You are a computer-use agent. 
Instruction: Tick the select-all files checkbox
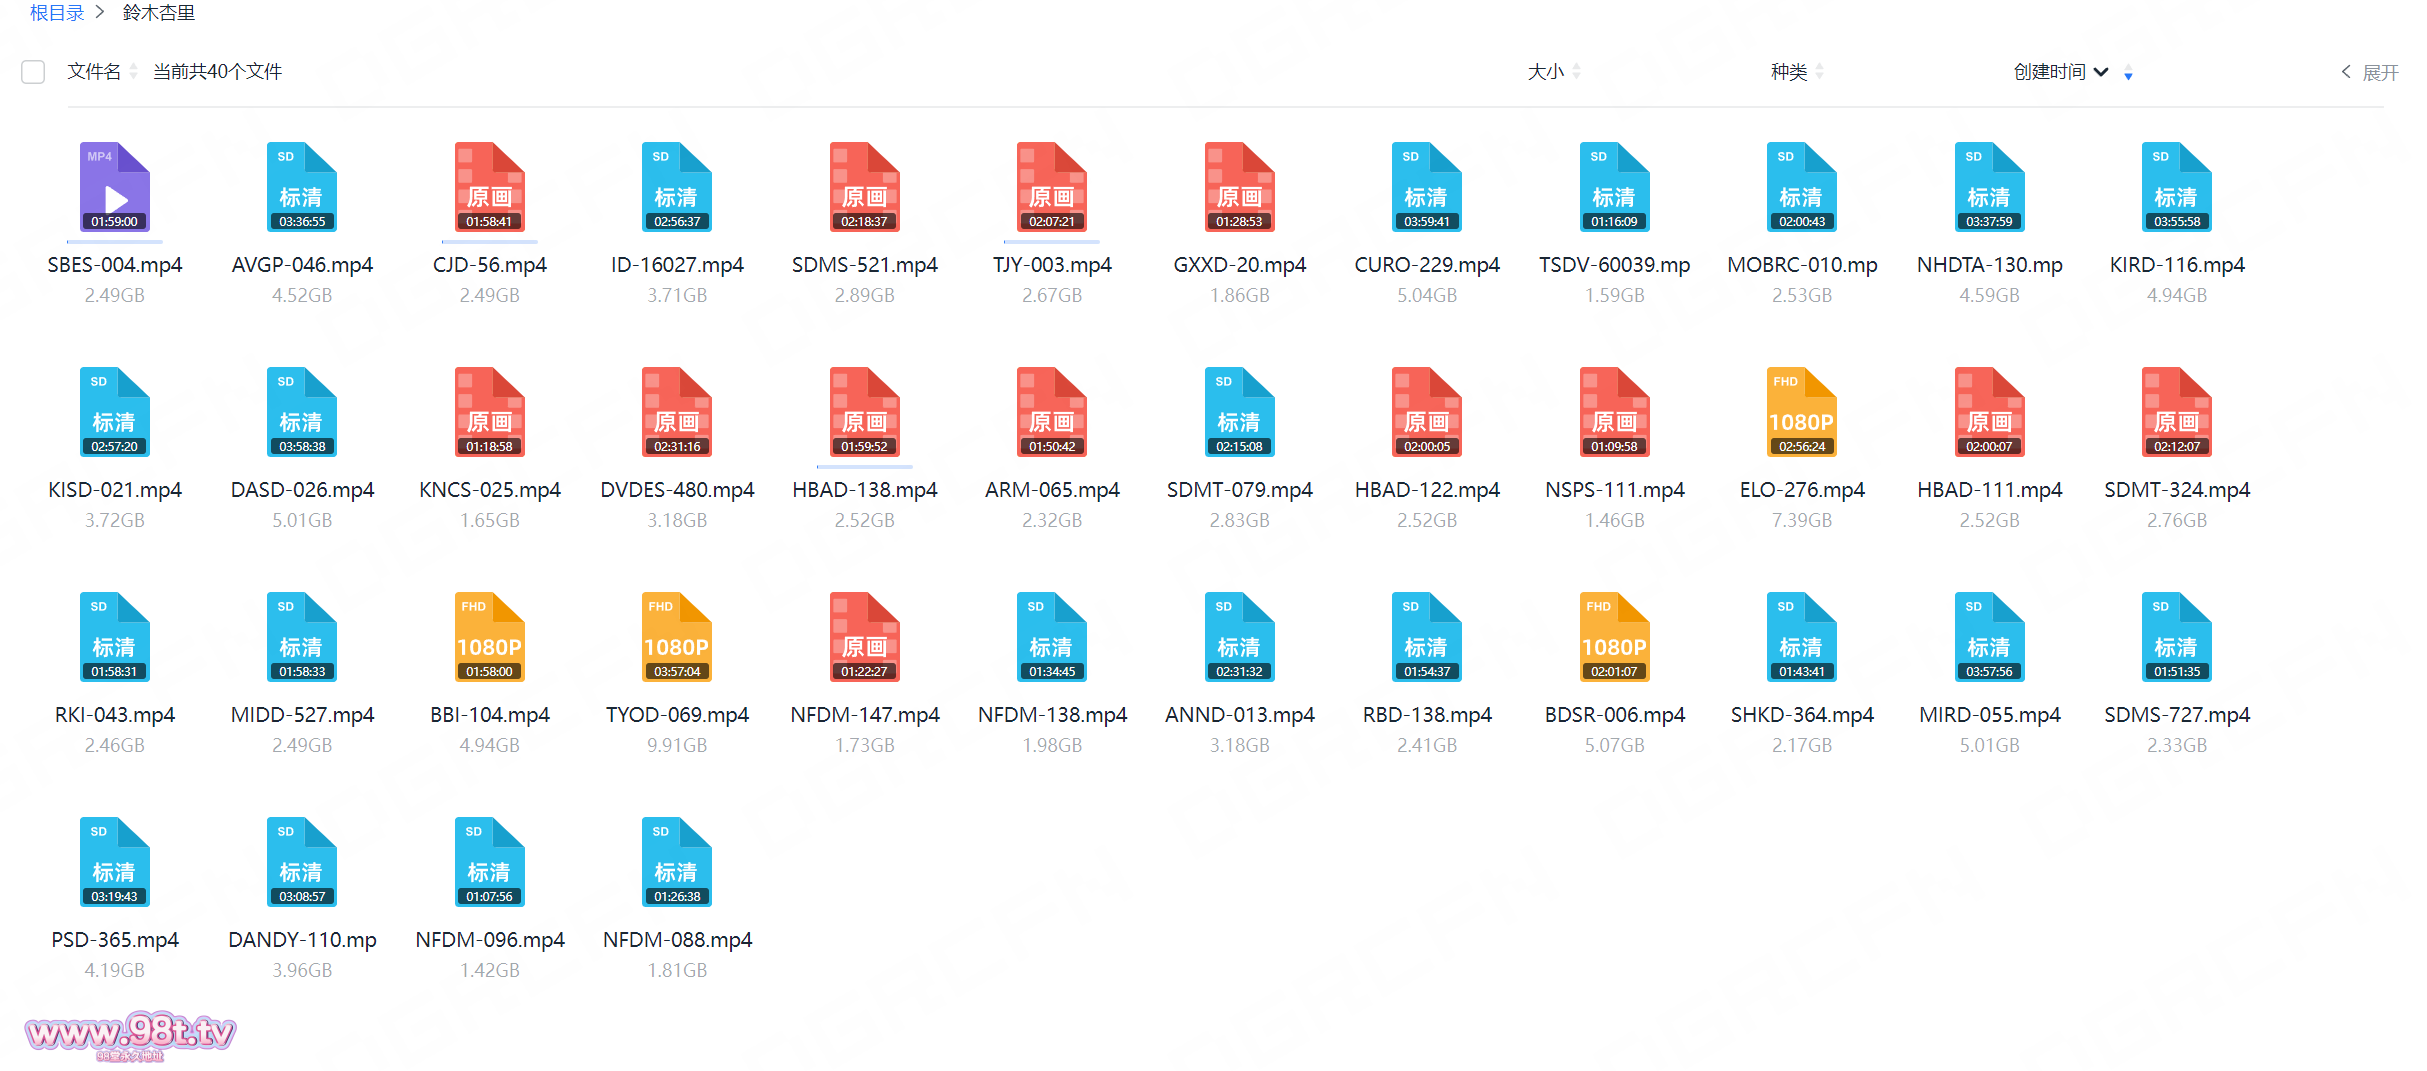pos(33,72)
